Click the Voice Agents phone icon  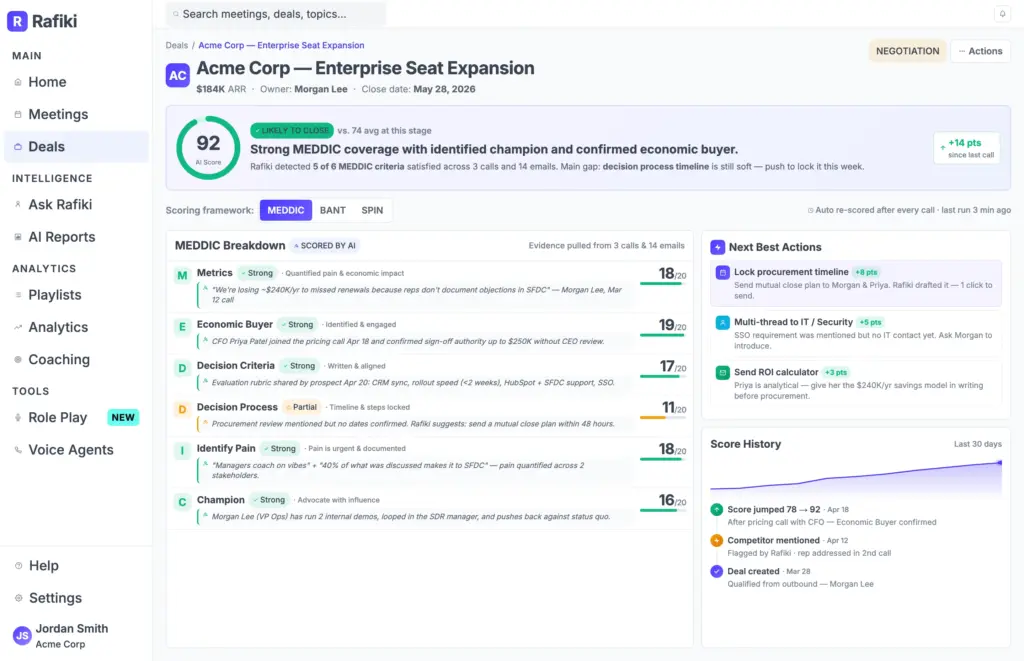pos(18,450)
